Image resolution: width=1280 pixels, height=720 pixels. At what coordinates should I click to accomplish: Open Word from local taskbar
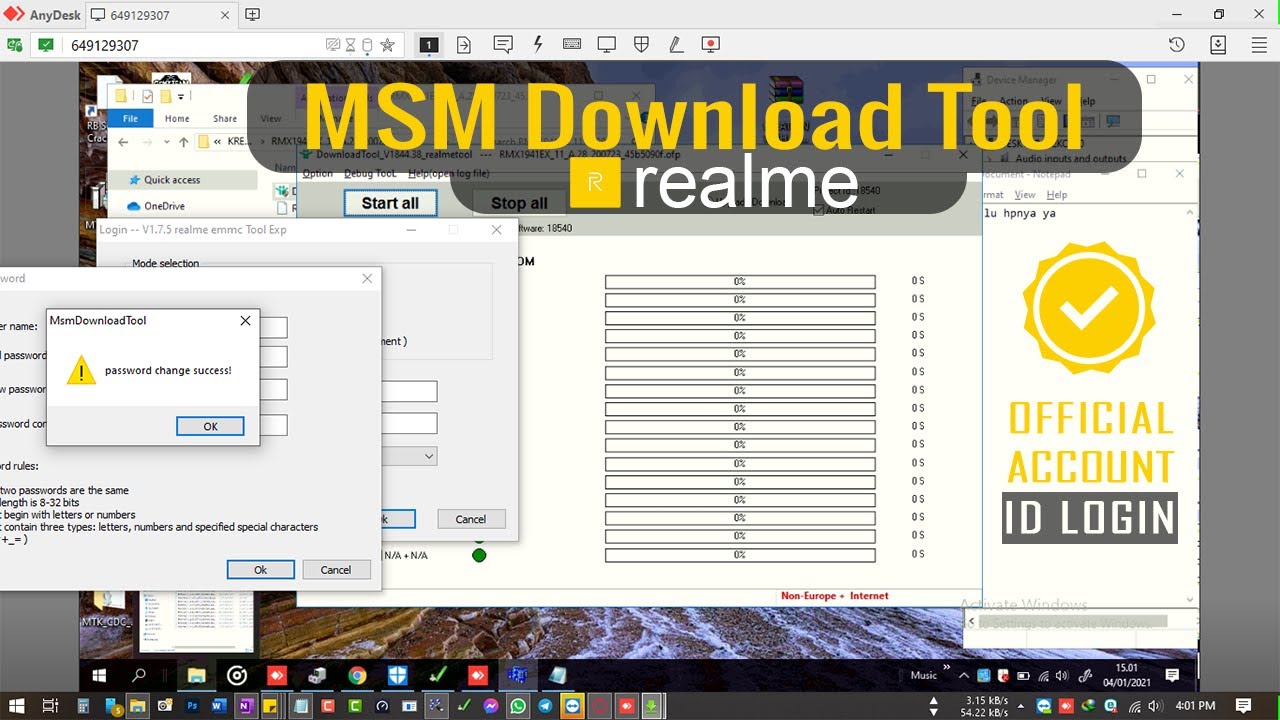[x=219, y=706]
